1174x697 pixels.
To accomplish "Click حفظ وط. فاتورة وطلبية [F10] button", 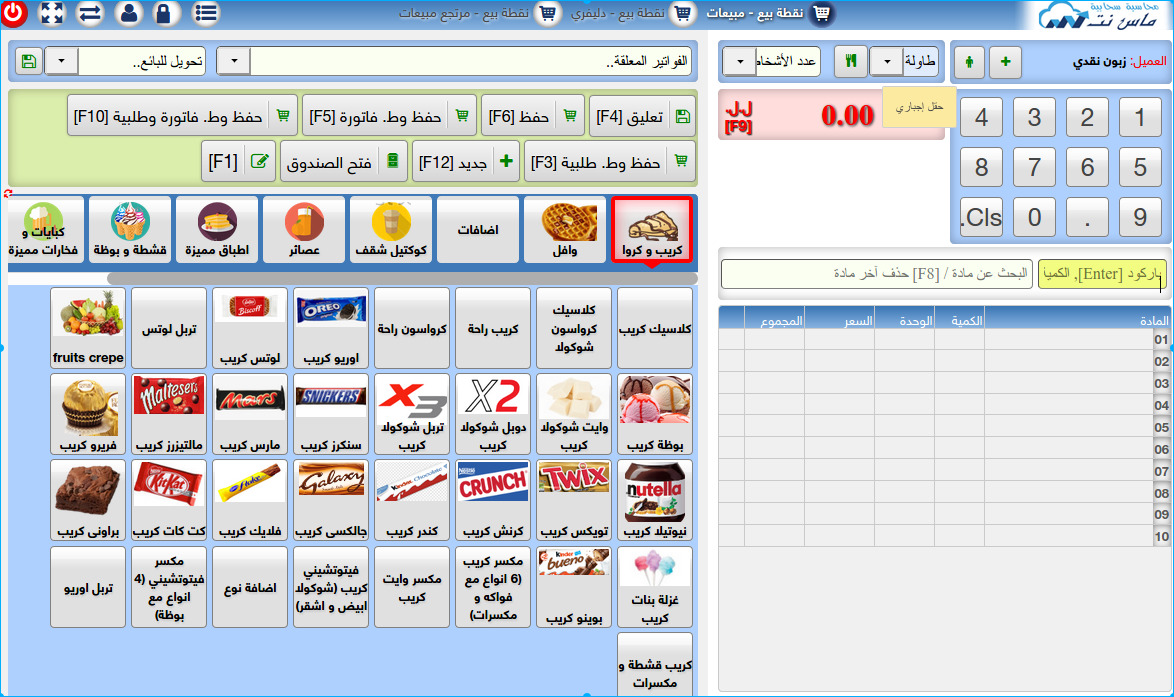I will pyautogui.click(x=182, y=116).
